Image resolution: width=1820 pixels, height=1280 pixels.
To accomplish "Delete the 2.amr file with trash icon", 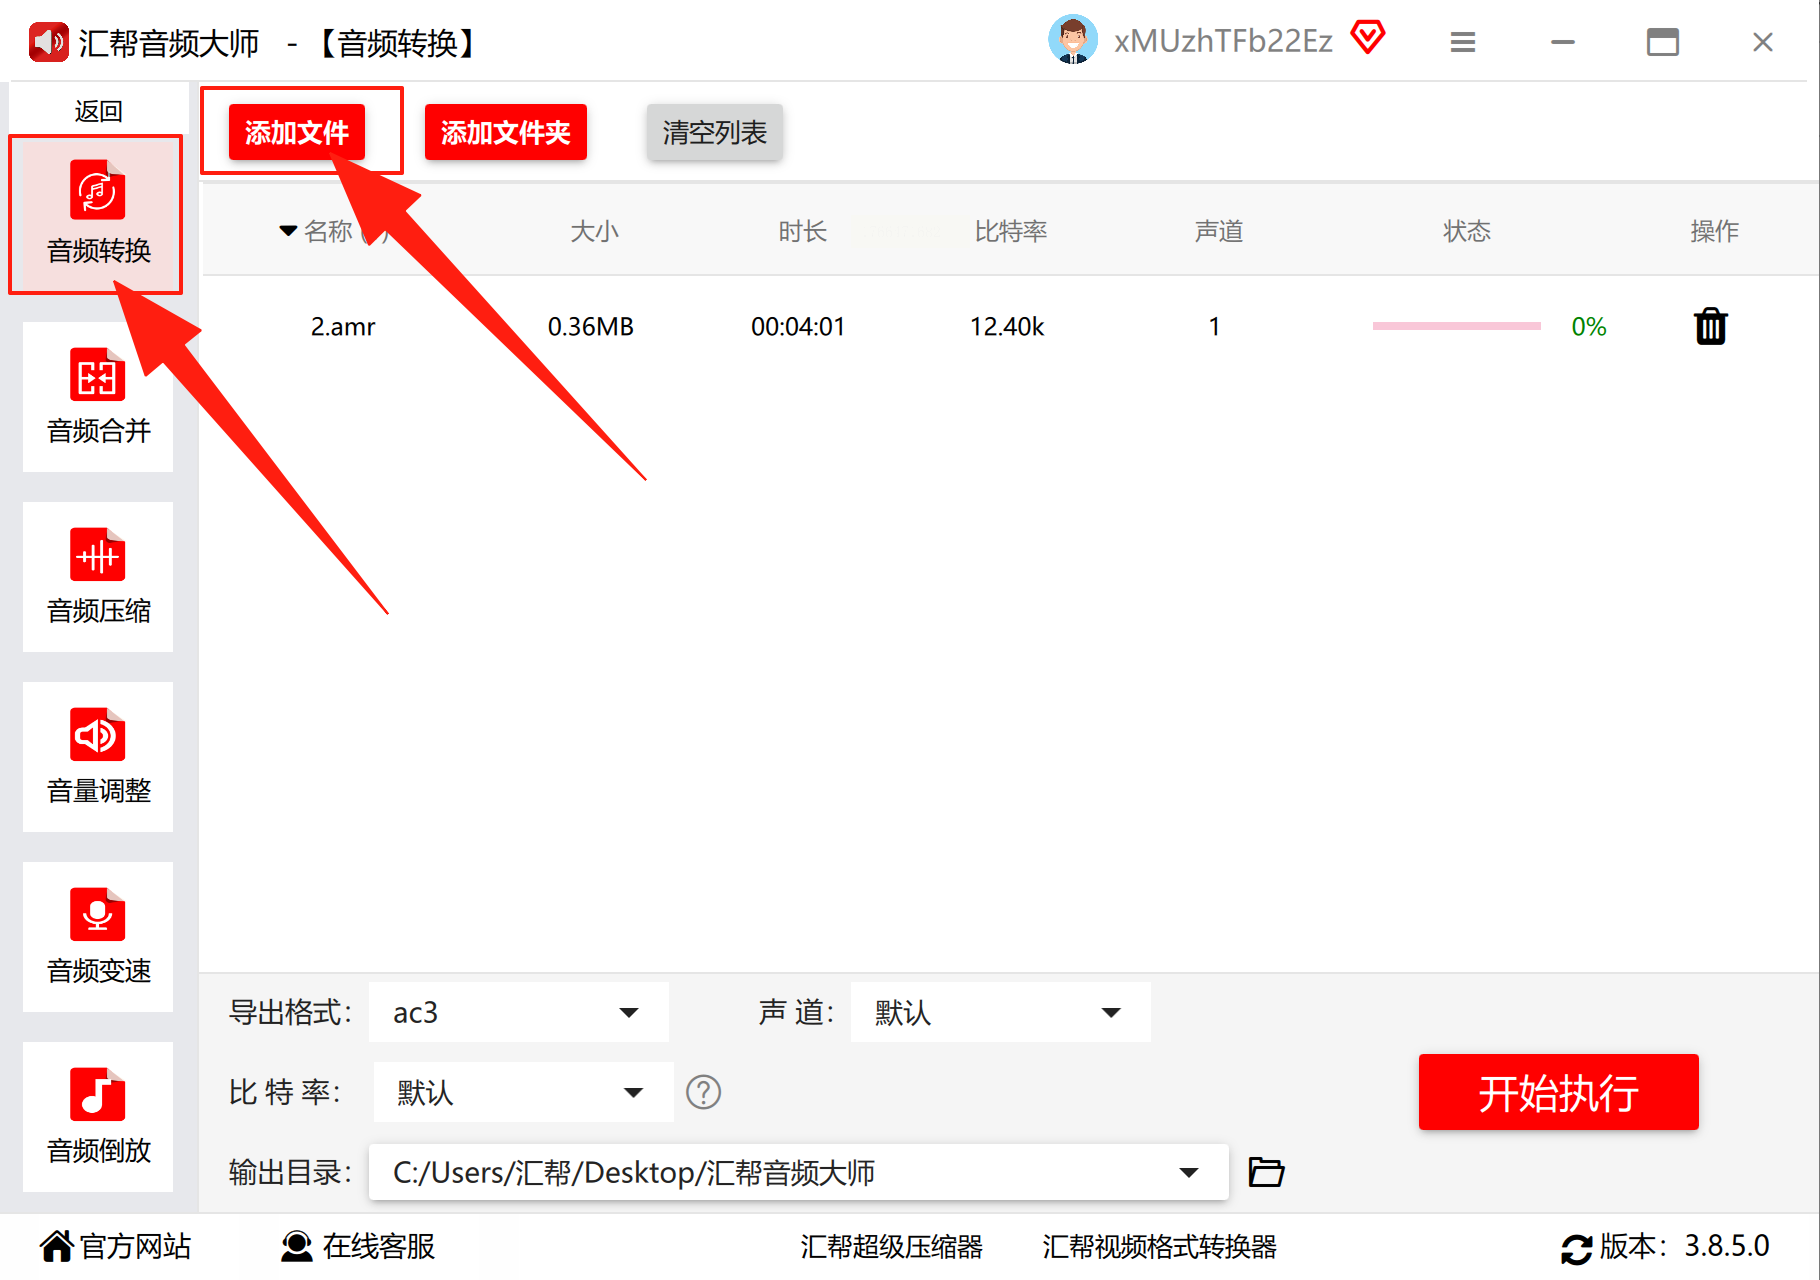I will tap(1711, 327).
